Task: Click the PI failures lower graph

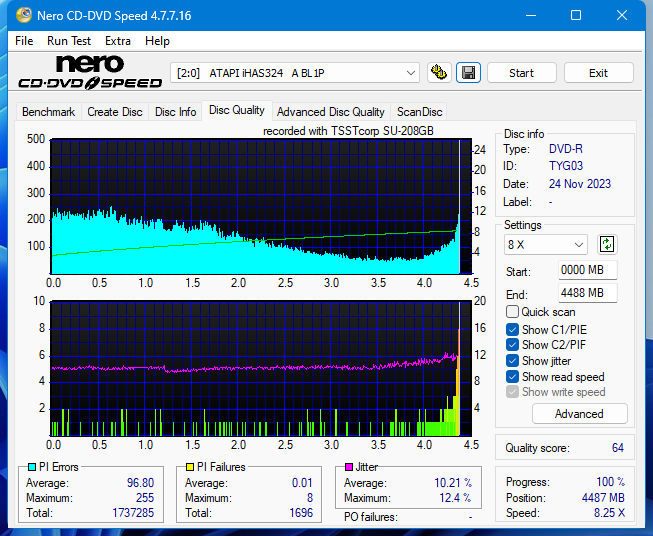Action: 261,368
